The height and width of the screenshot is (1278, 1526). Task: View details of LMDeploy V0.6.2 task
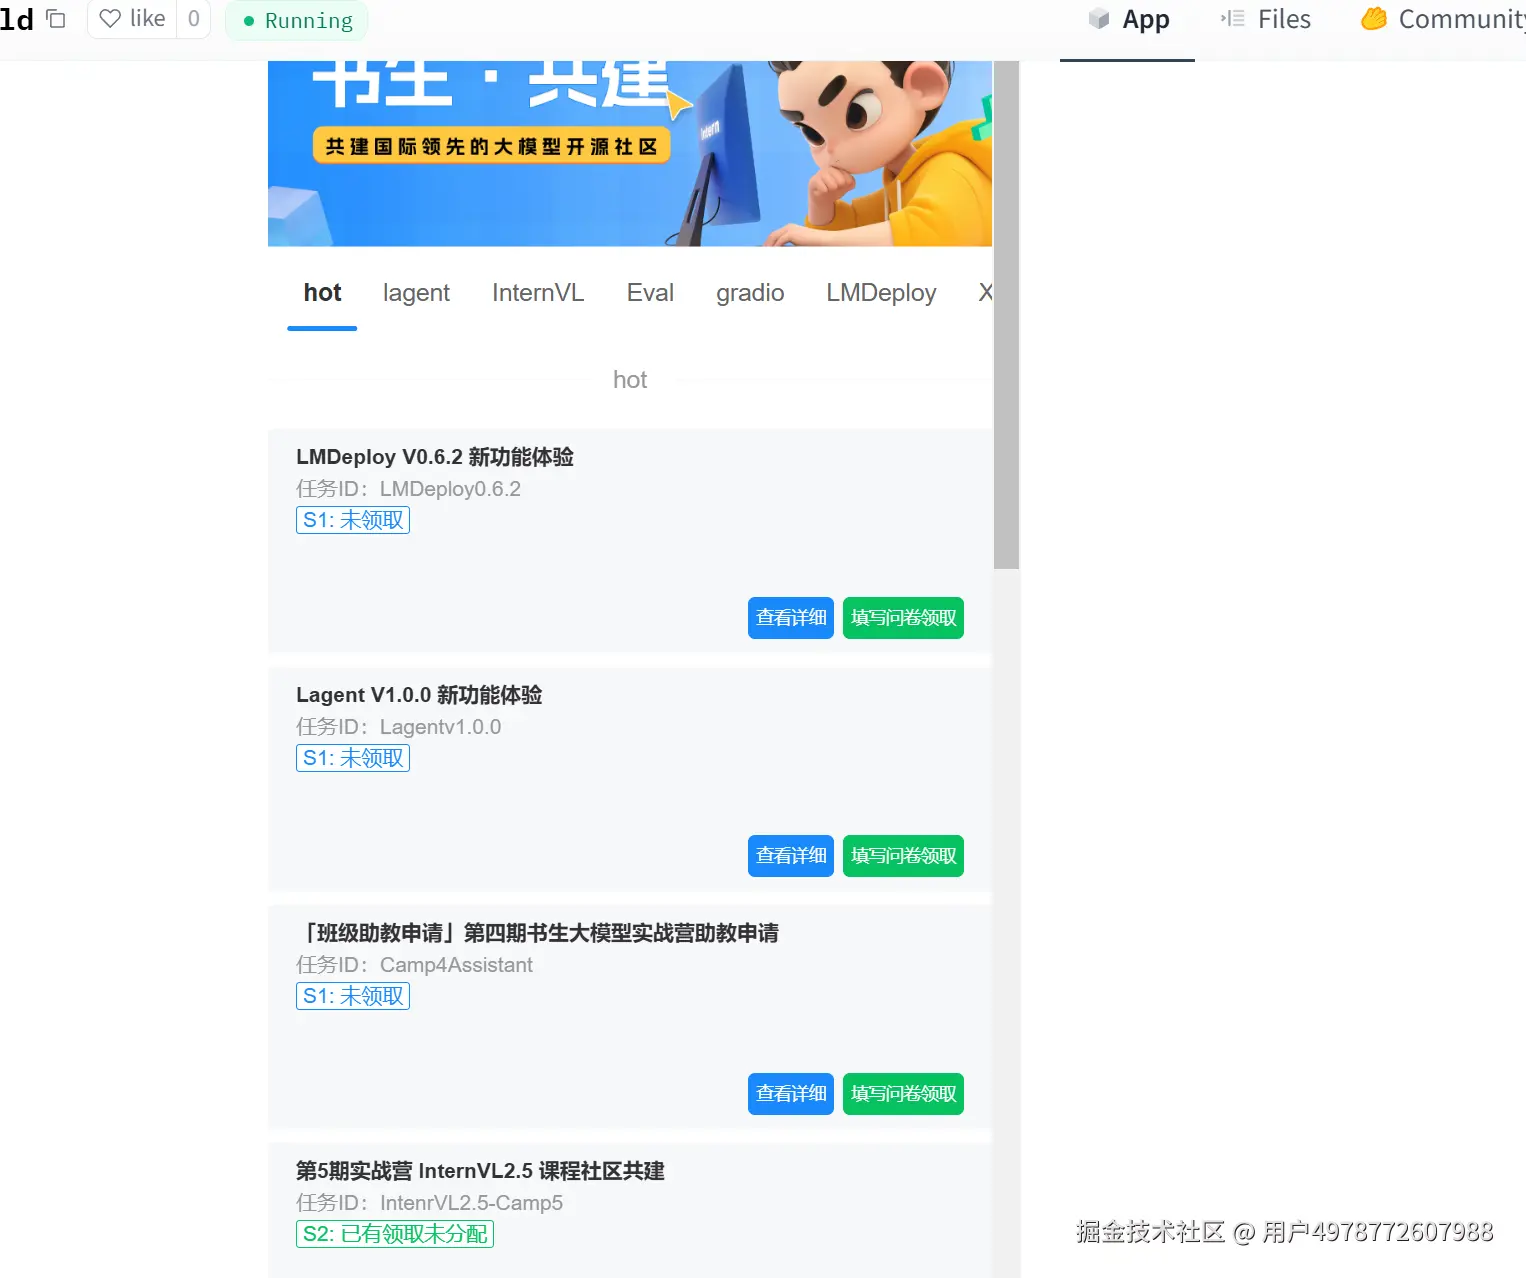pyautogui.click(x=790, y=618)
